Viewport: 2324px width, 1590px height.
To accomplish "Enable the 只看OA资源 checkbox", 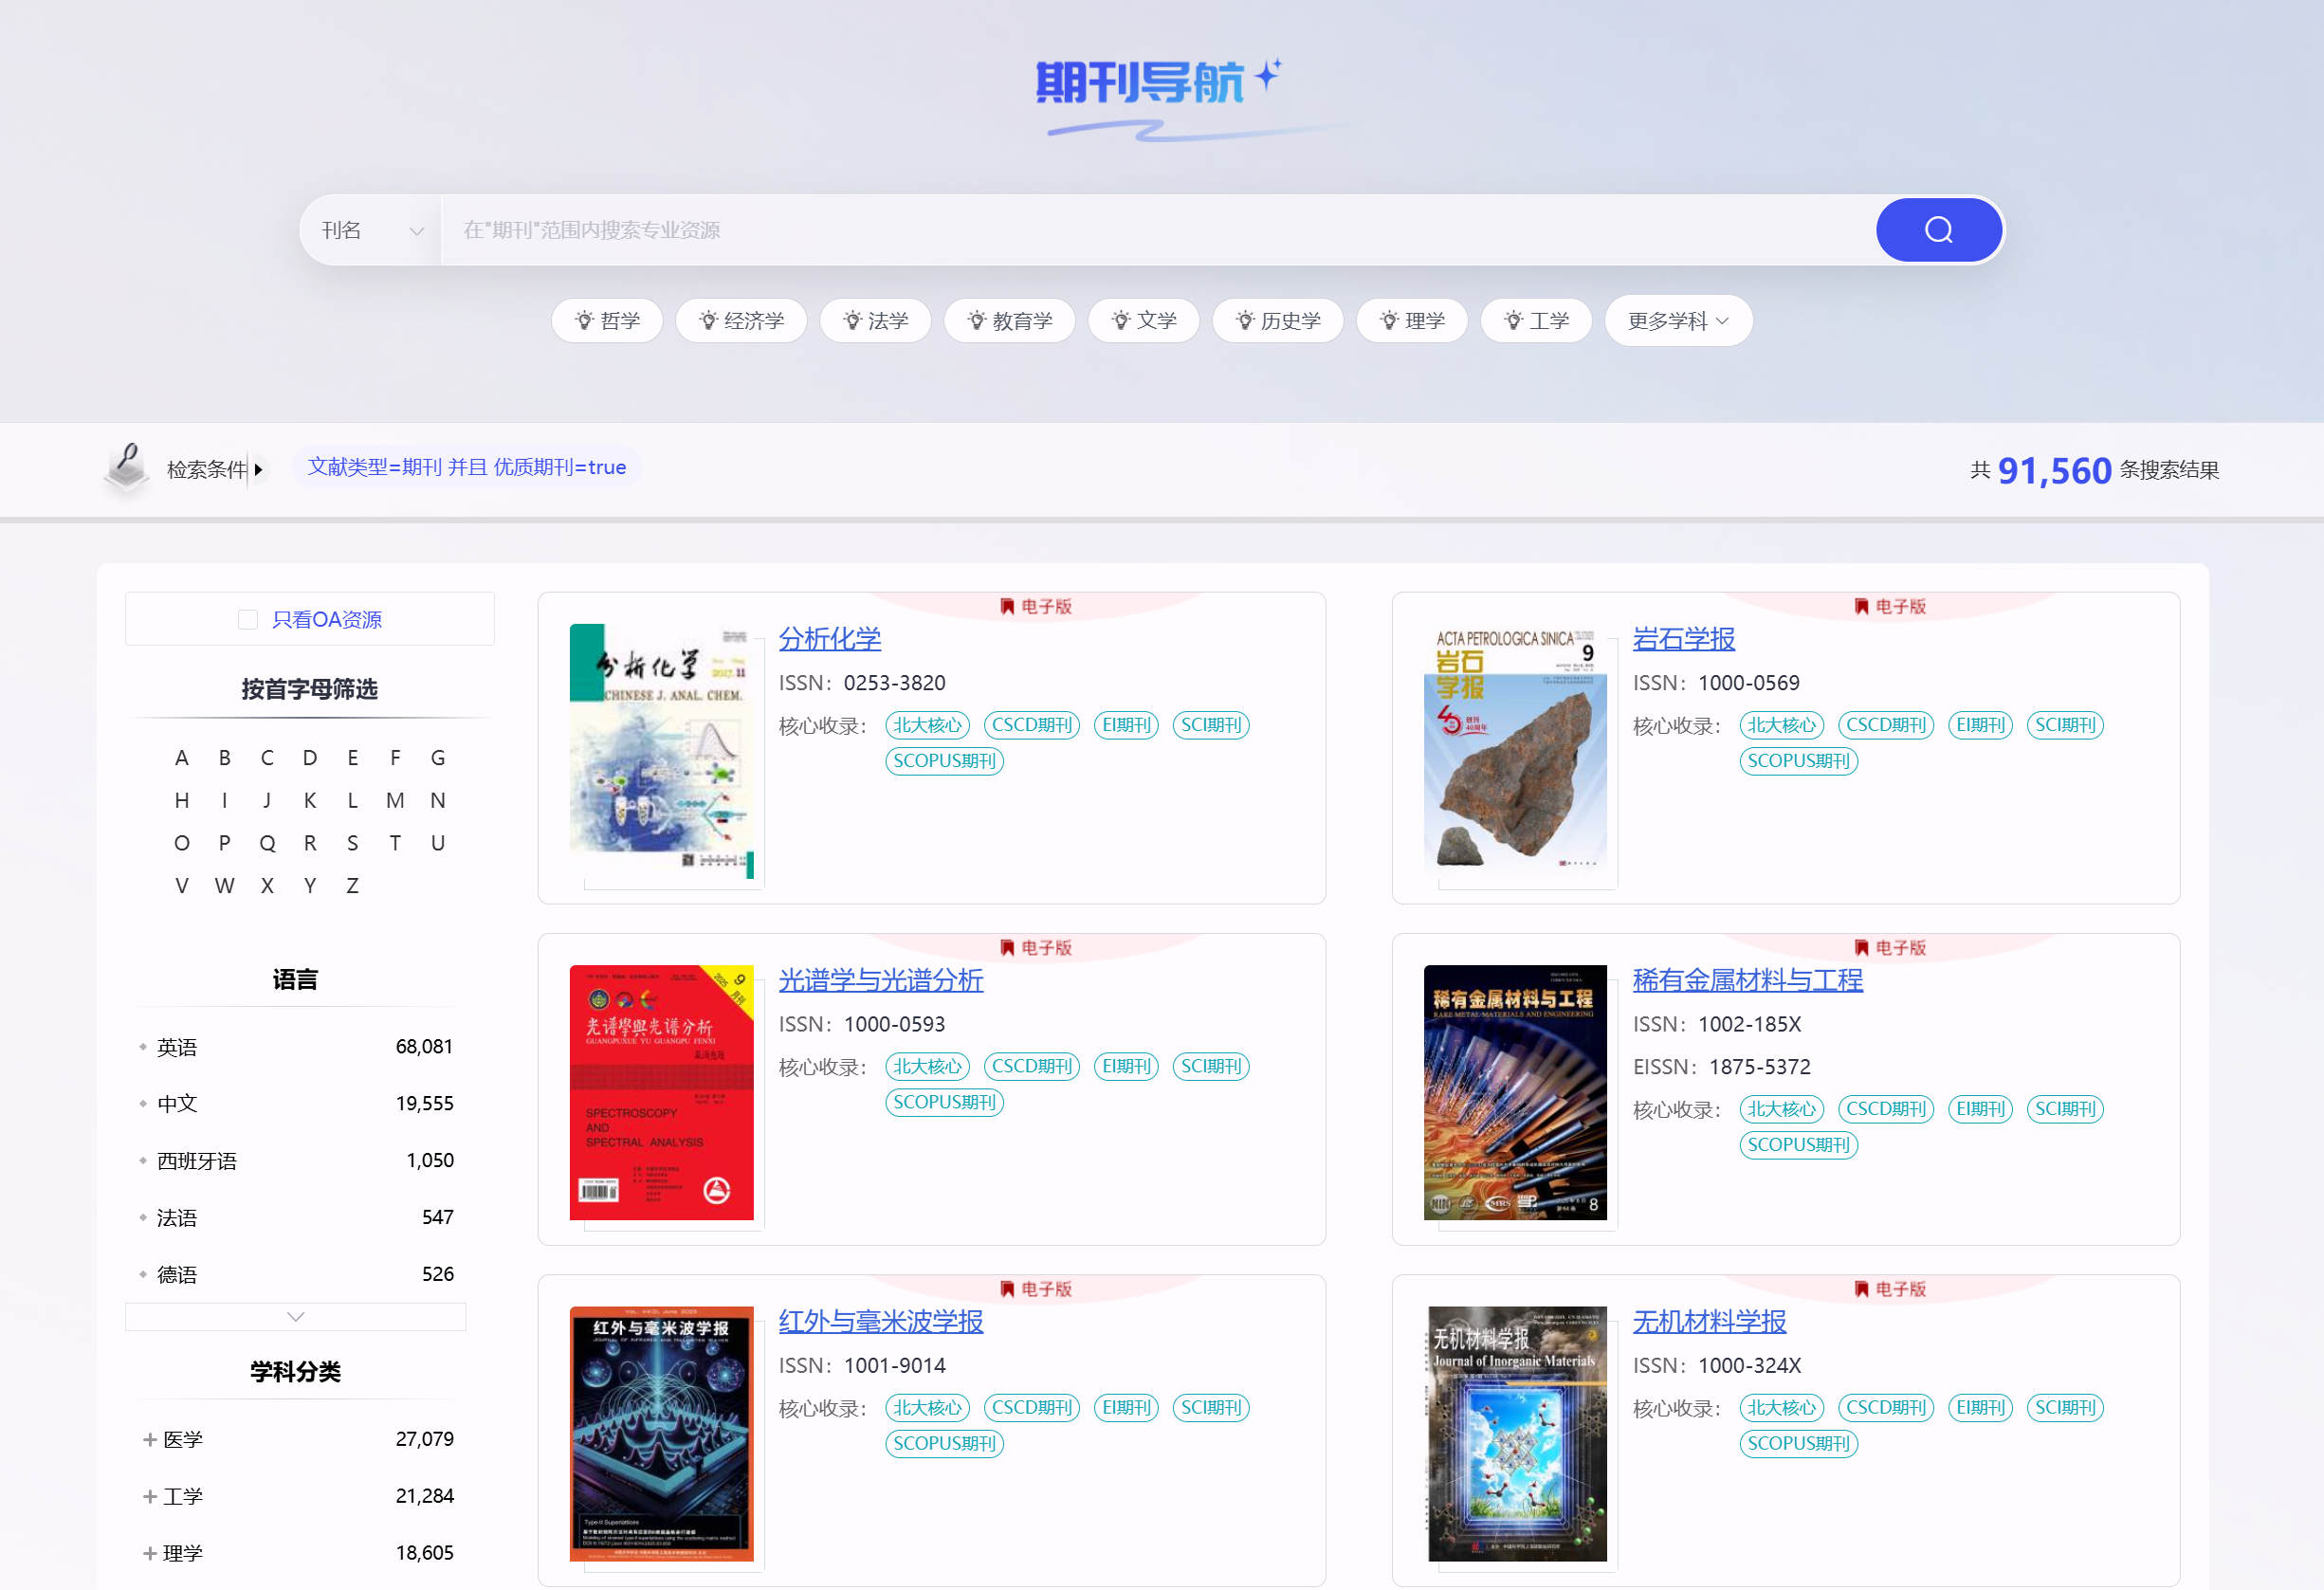I will coord(247,618).
